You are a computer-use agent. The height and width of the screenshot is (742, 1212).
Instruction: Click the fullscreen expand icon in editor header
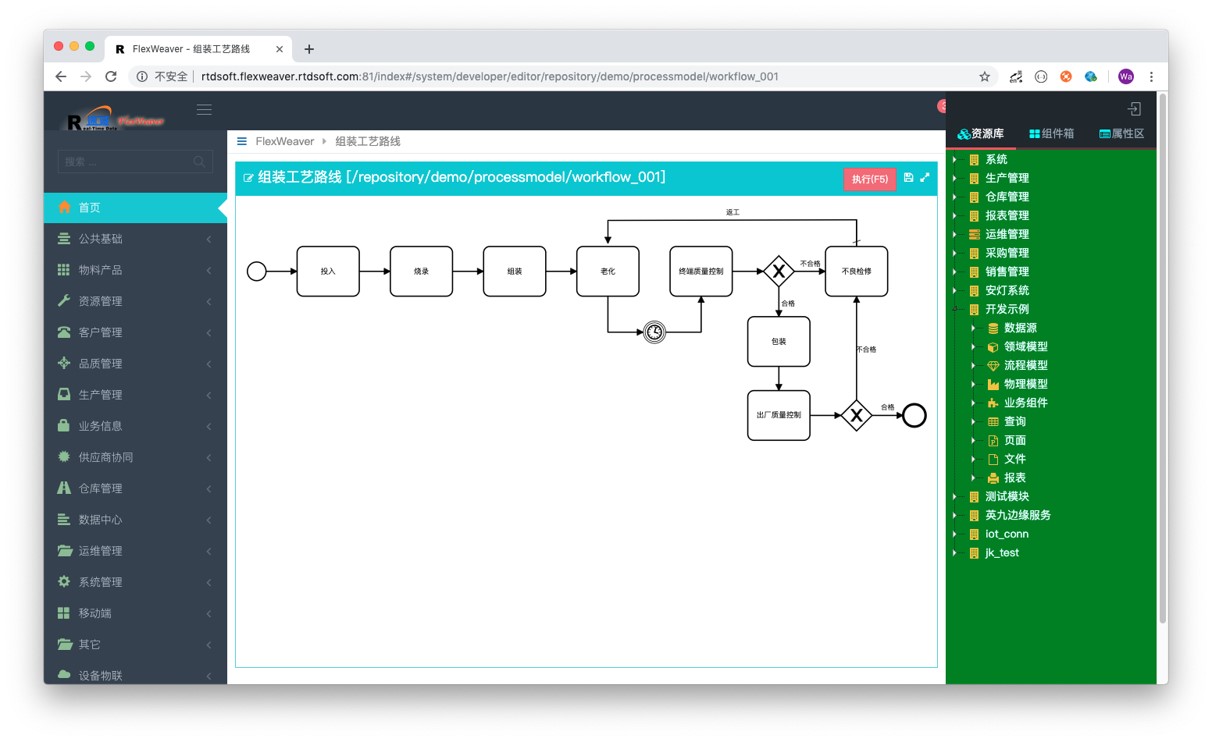[925, 178]
